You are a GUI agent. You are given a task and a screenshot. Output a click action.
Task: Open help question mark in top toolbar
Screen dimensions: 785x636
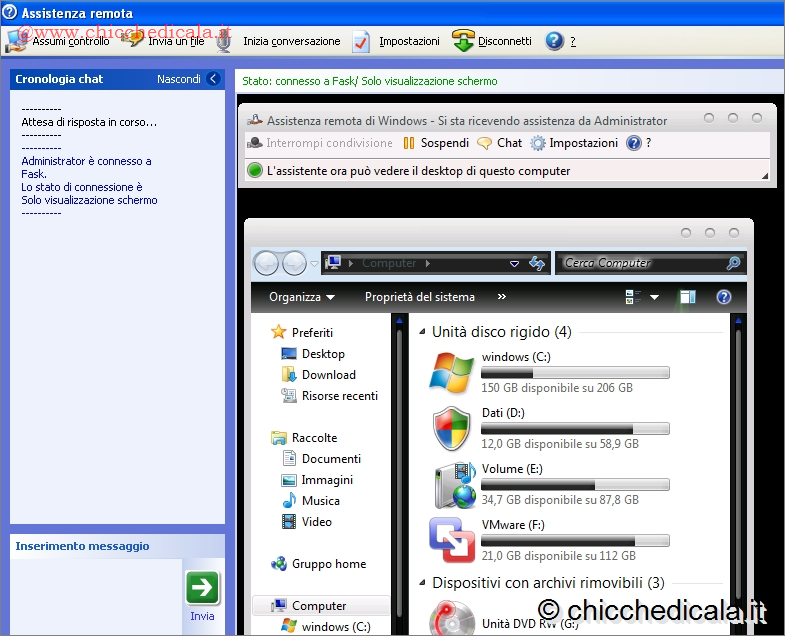pos(555,41)
